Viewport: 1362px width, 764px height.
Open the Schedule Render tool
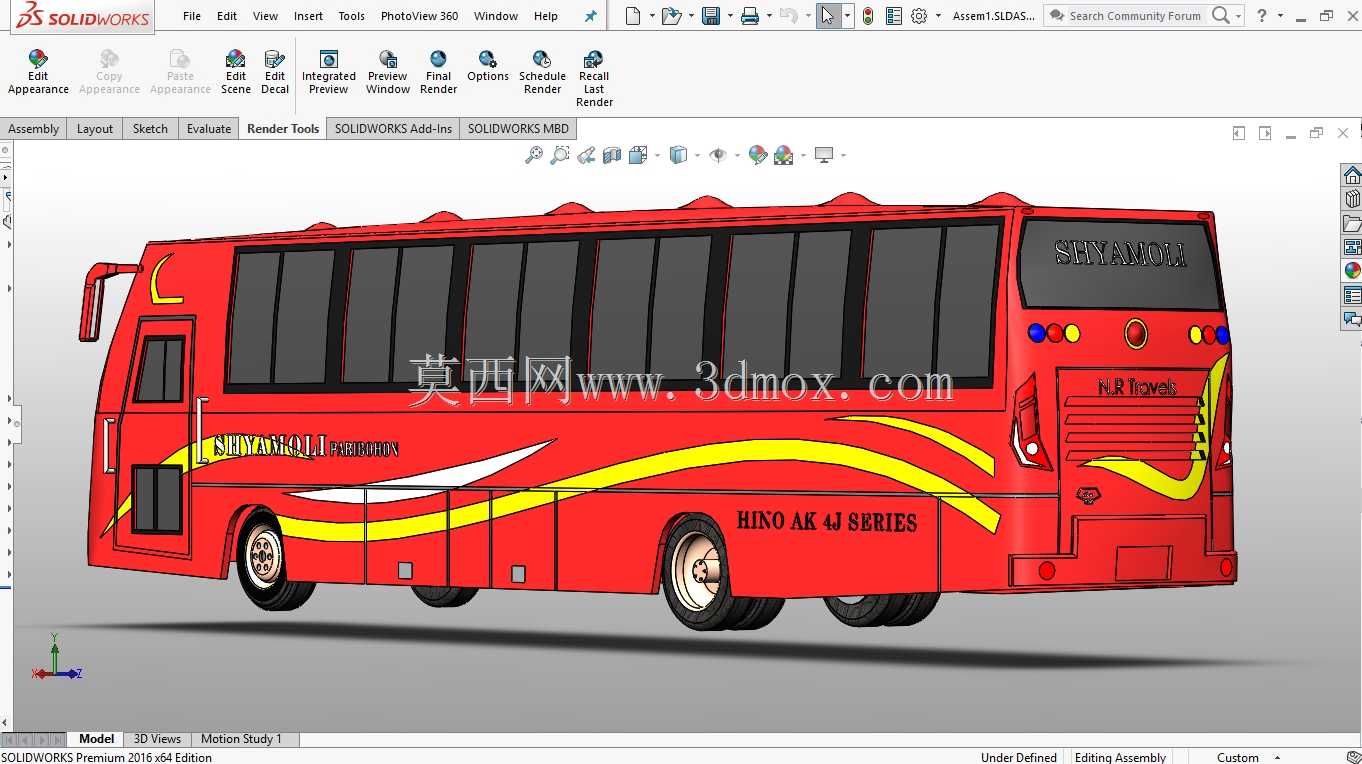click(542, 72)
